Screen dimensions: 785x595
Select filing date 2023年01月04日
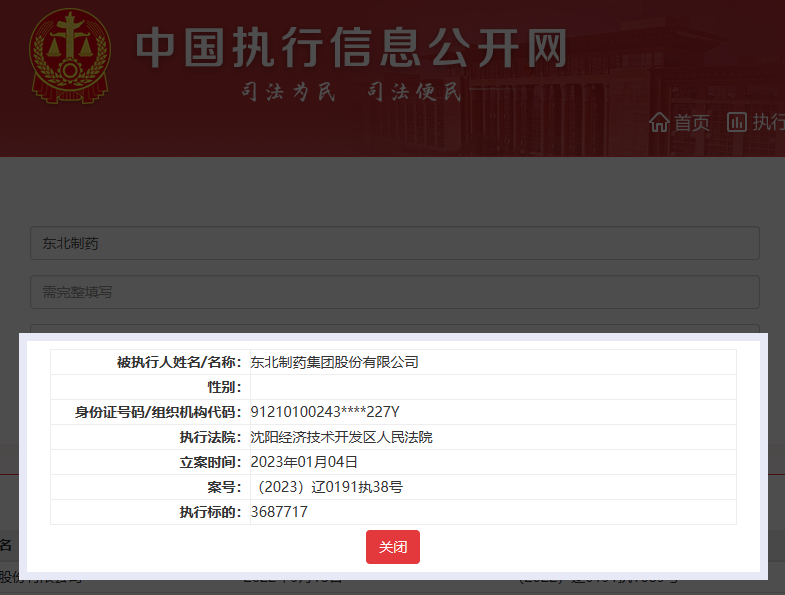304,462
